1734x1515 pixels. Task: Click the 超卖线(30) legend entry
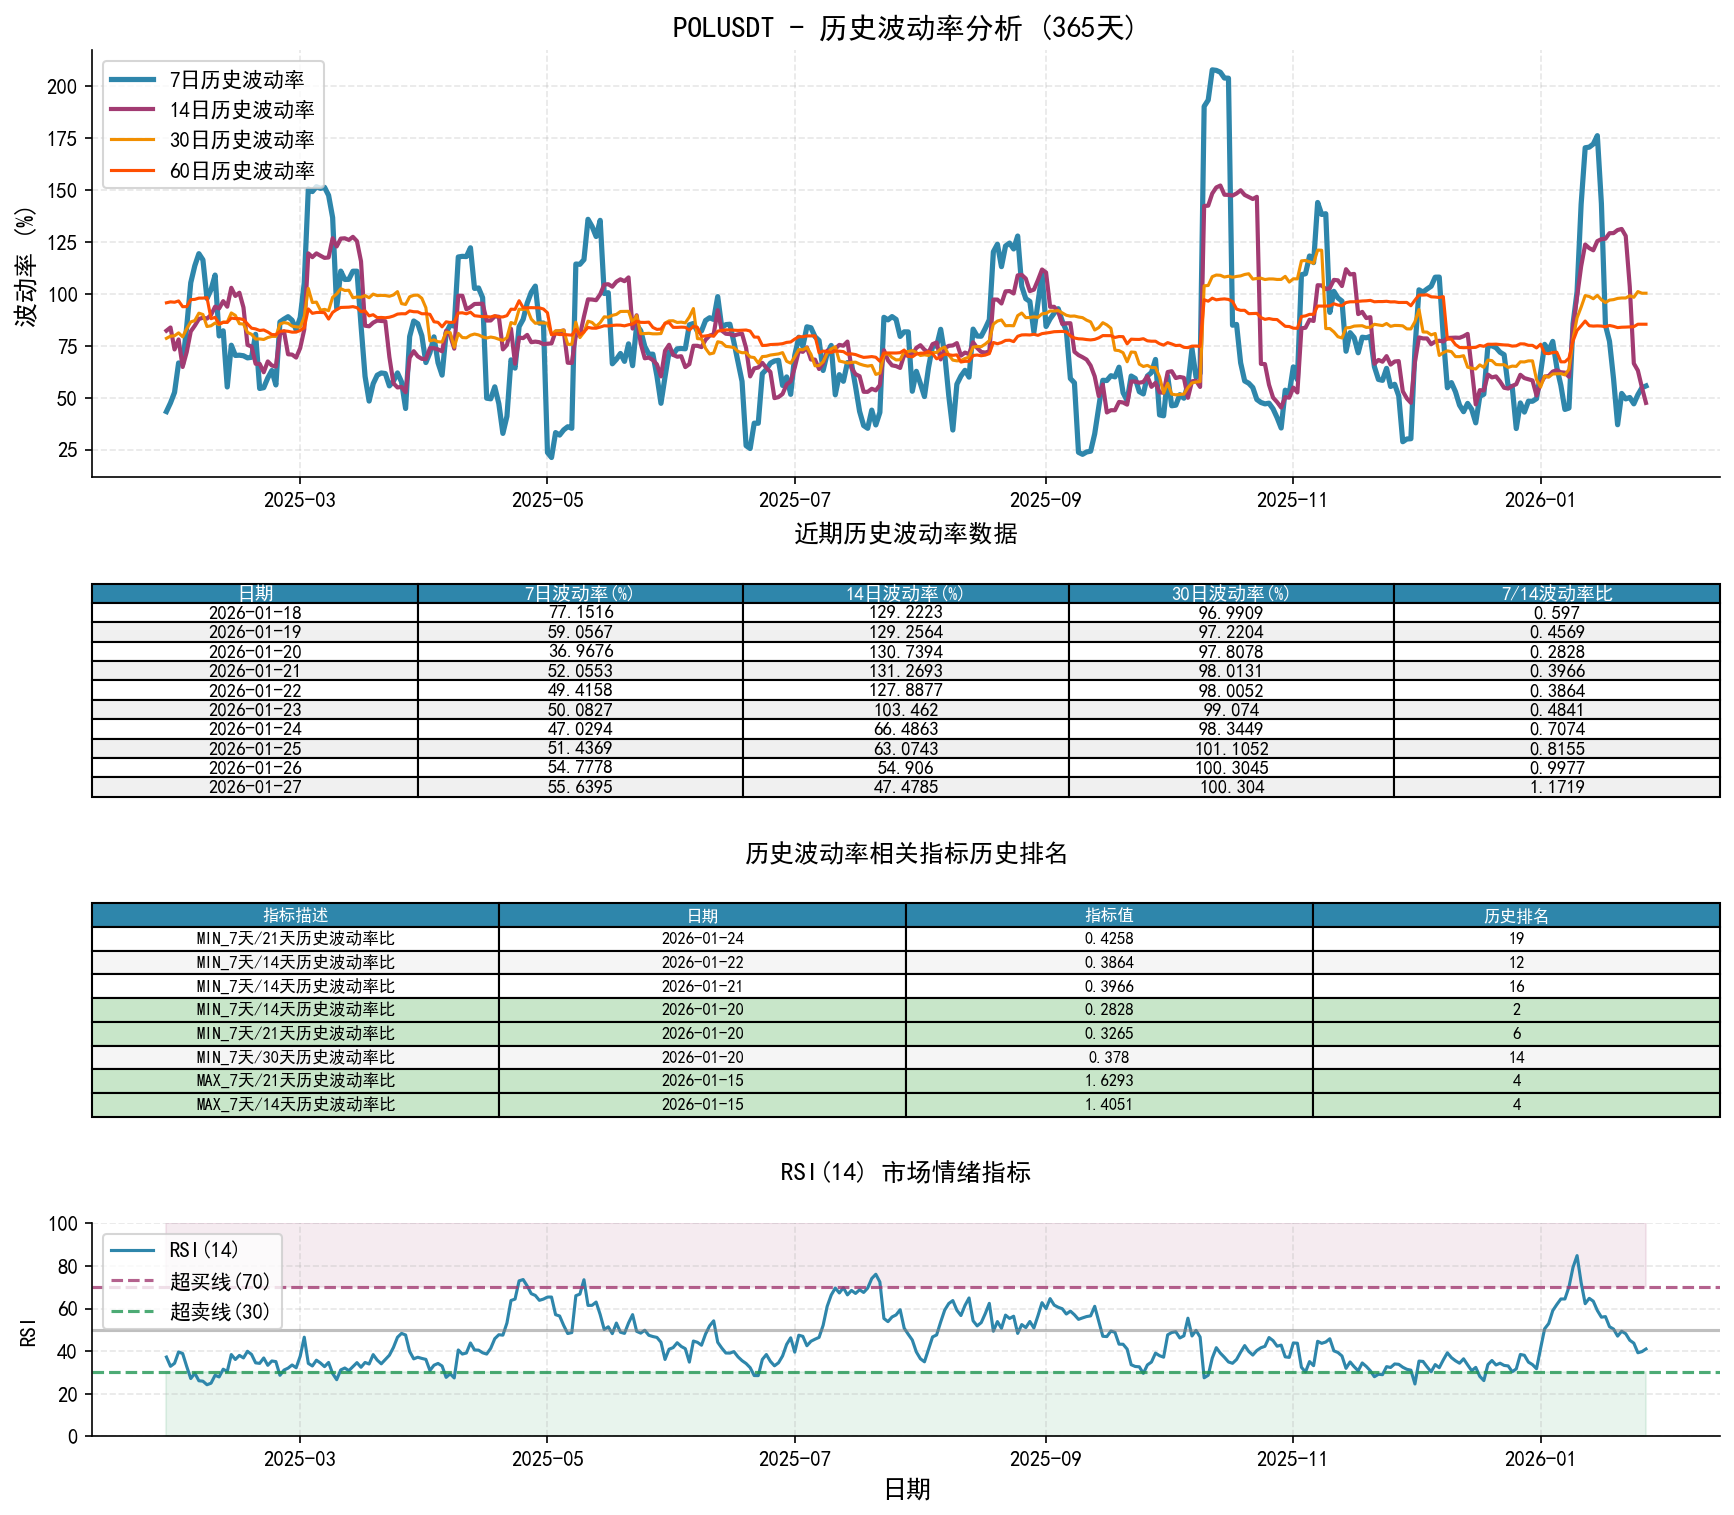tap(220, 1311)
